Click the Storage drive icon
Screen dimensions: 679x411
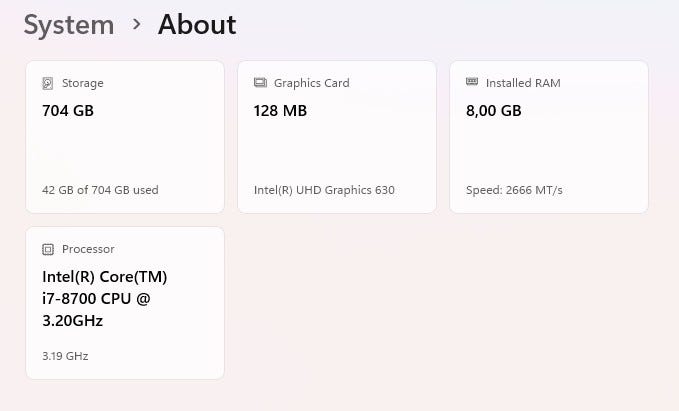coord(48,83)
